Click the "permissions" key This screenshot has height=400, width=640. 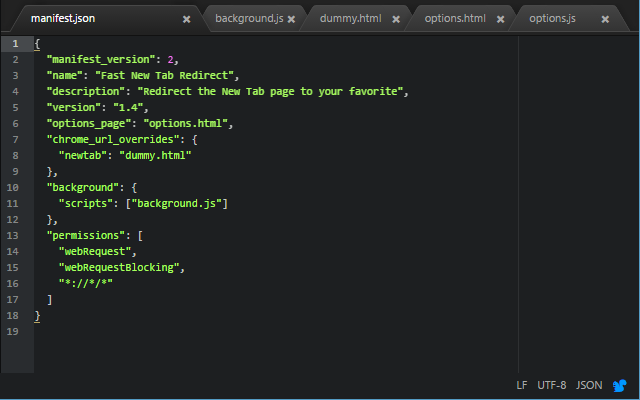click(x=86, y=236)
